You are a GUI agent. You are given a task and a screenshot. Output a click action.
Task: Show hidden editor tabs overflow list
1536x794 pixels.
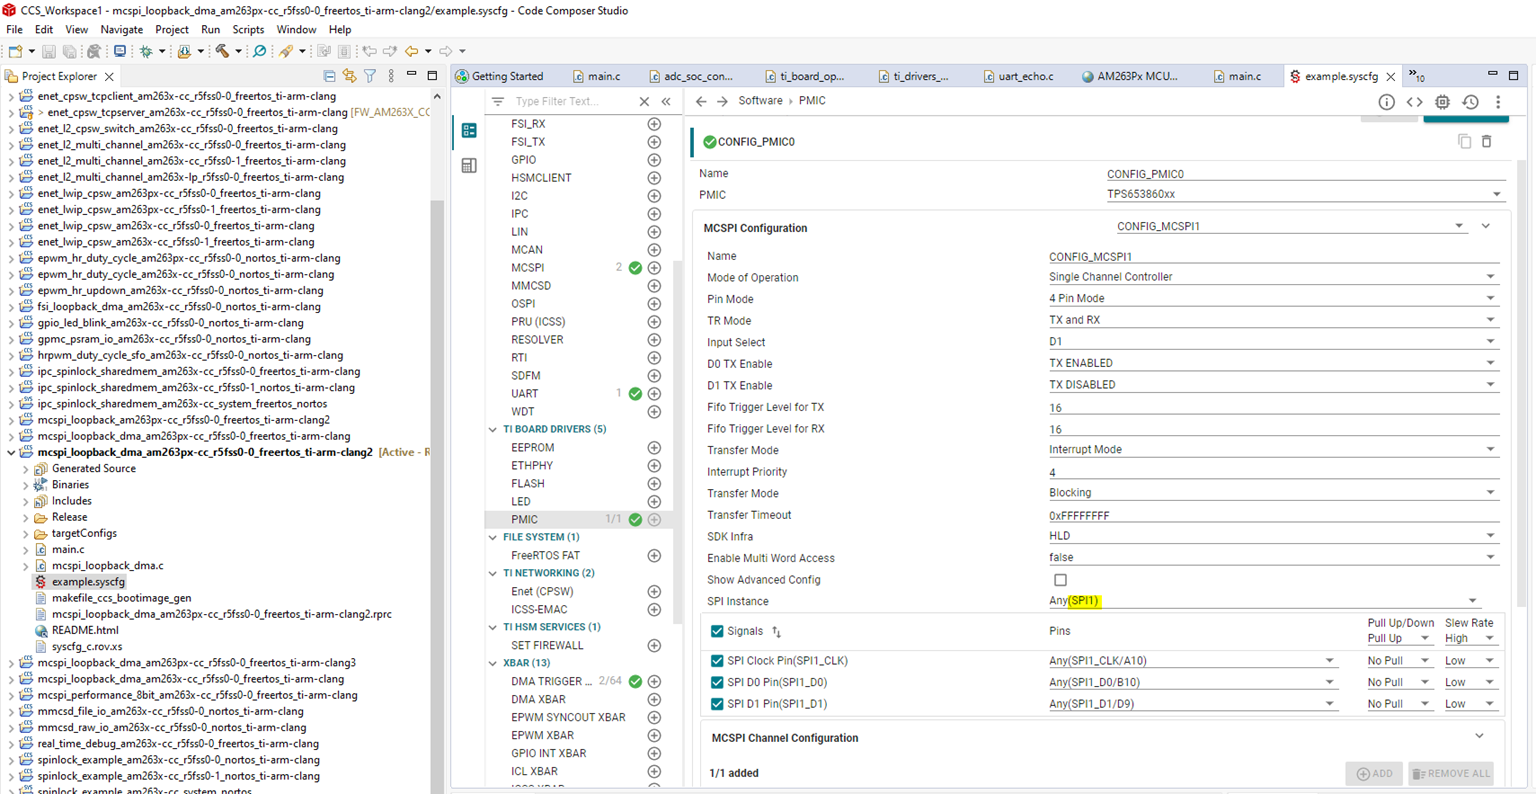[x=1417, y=76]
